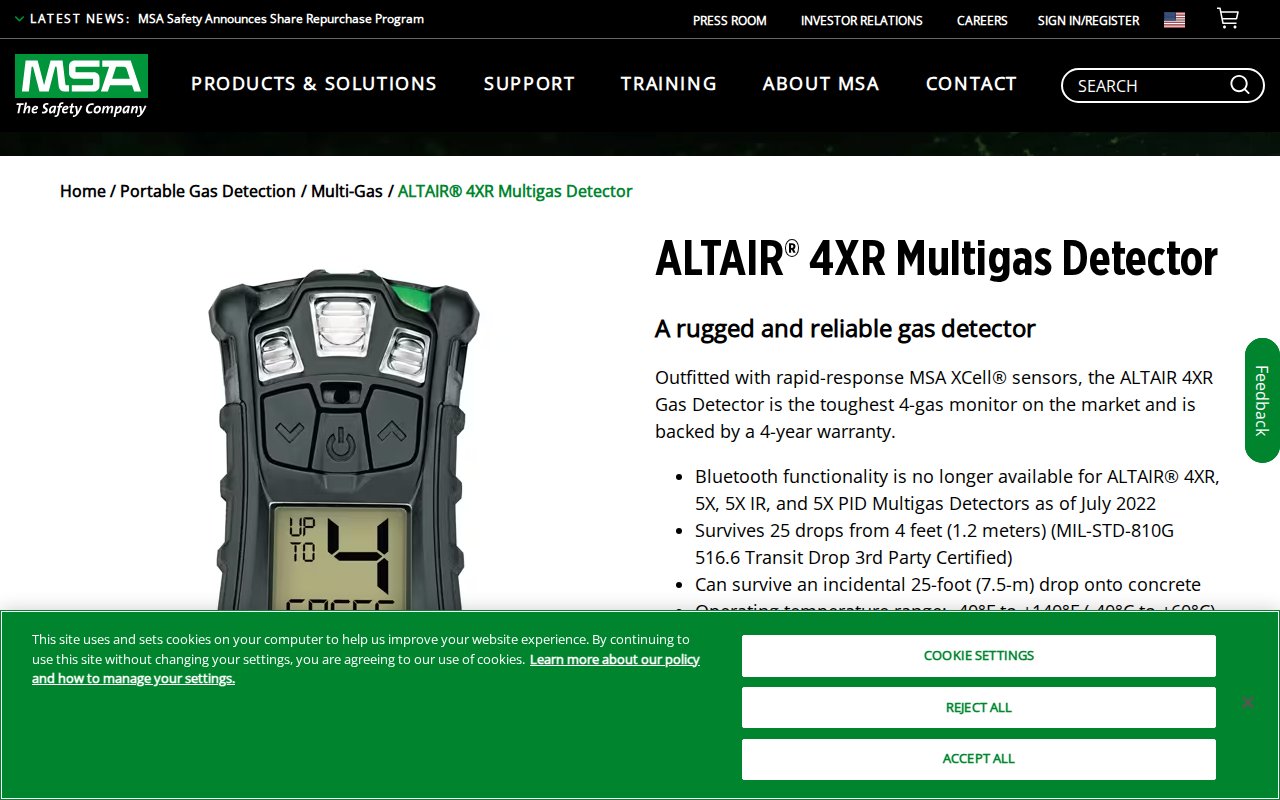1280x800 pixels.
Task: Click the search magnifier icon
Action: tap(1240, 86)
